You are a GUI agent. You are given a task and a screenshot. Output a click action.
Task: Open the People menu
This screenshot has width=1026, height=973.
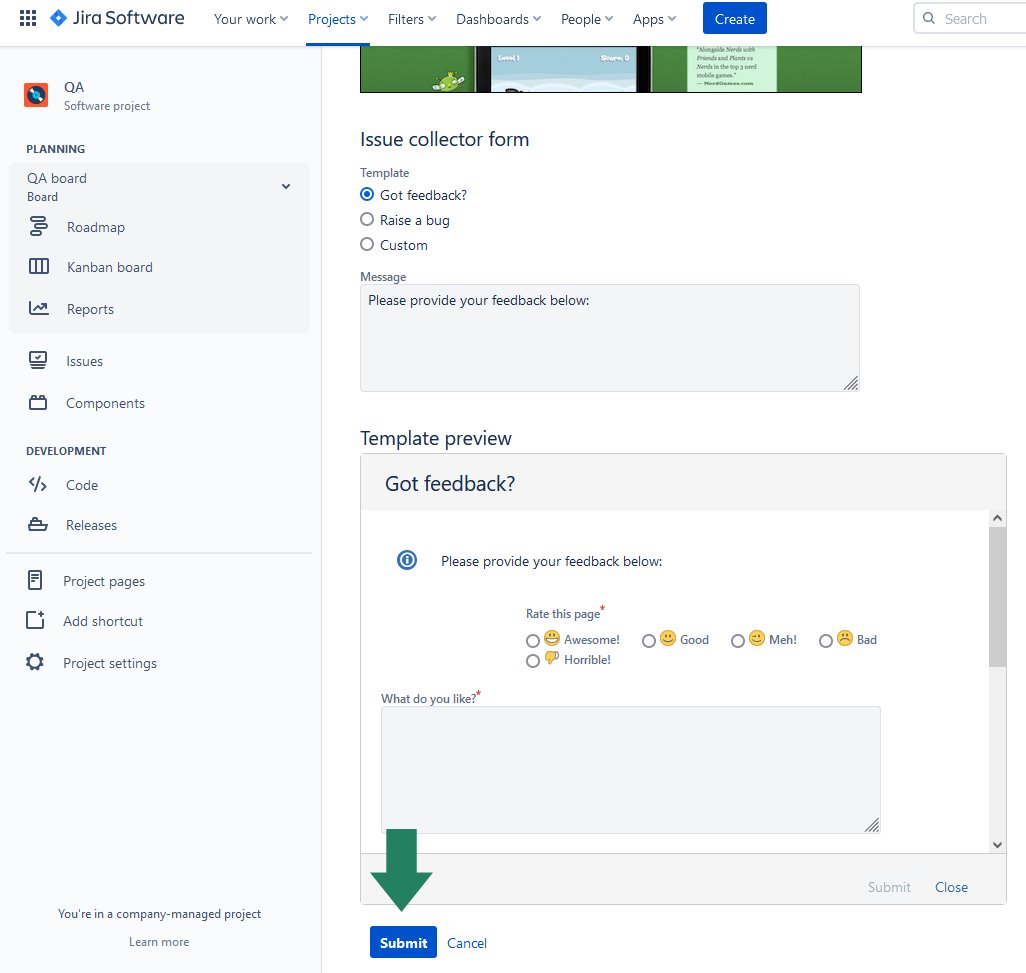coord(586,18)
